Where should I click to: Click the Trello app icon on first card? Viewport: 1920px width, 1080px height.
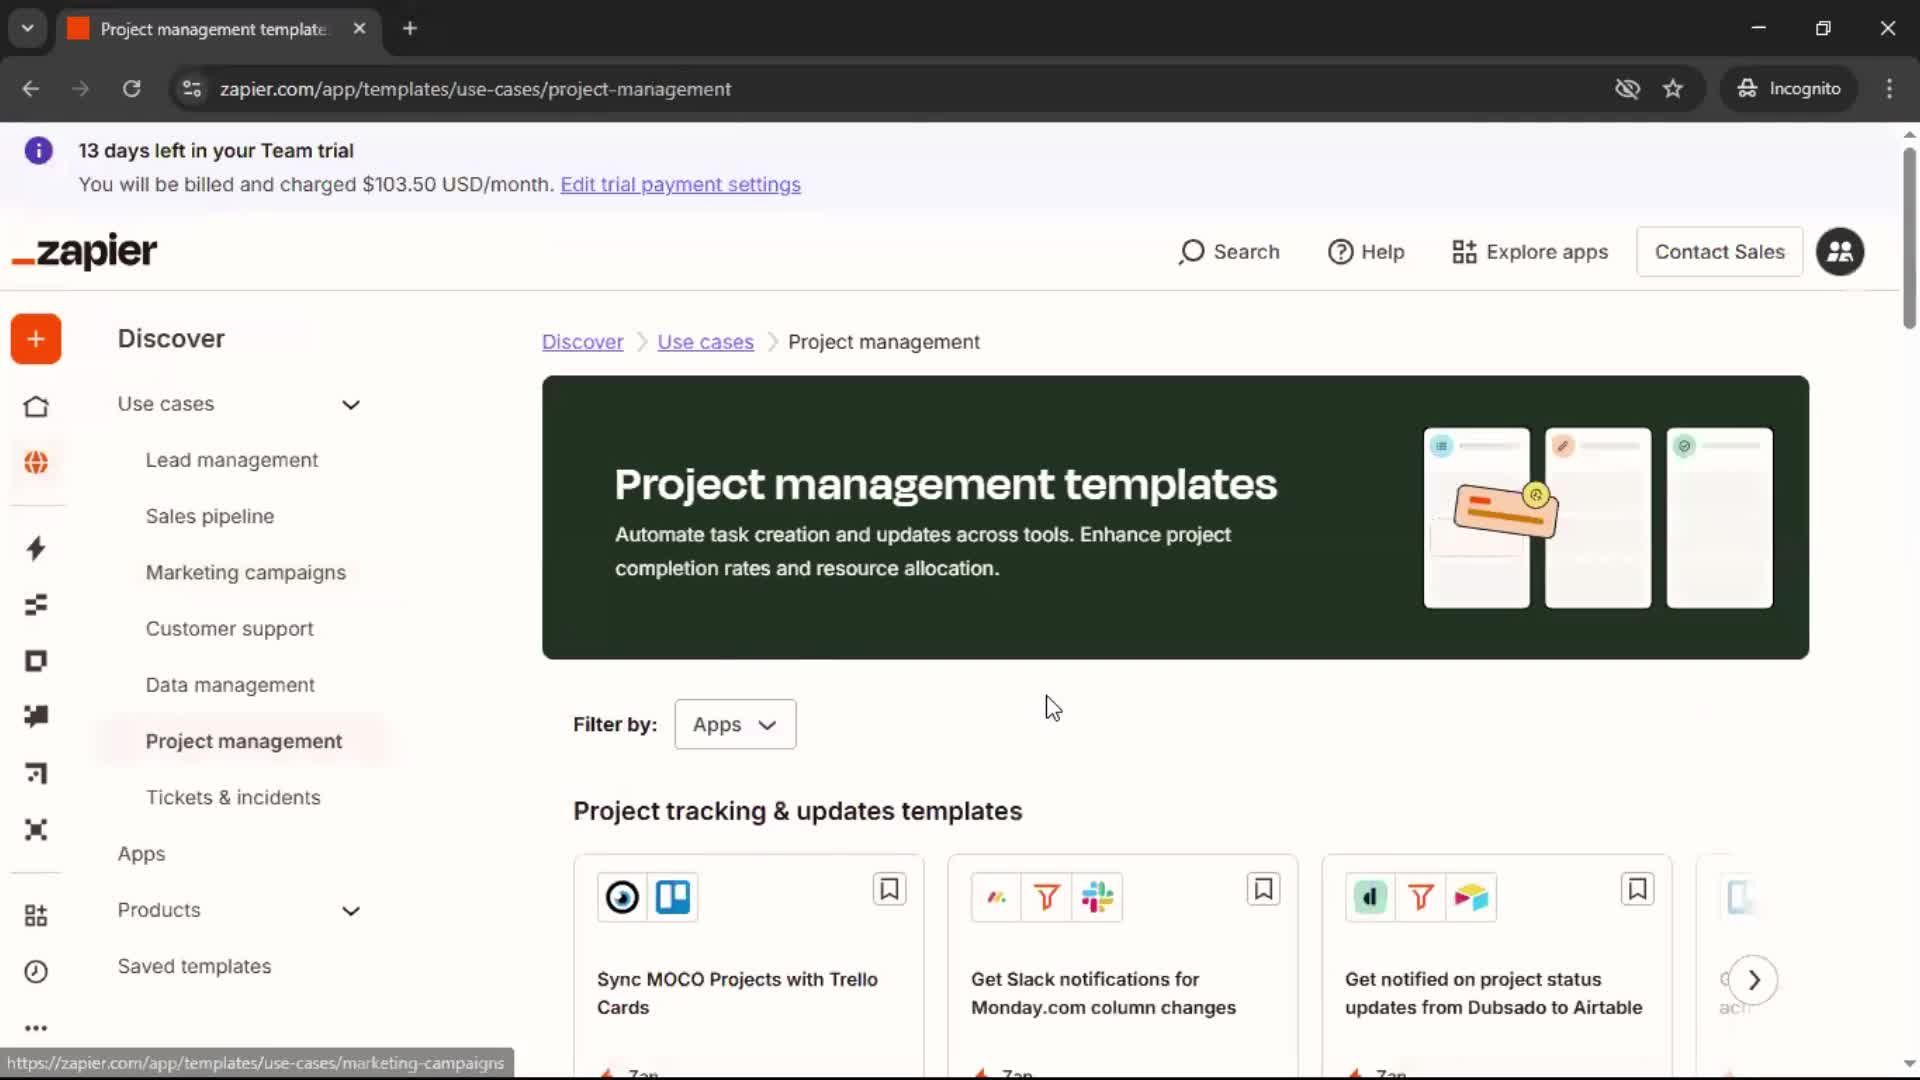tap(673, 897)
